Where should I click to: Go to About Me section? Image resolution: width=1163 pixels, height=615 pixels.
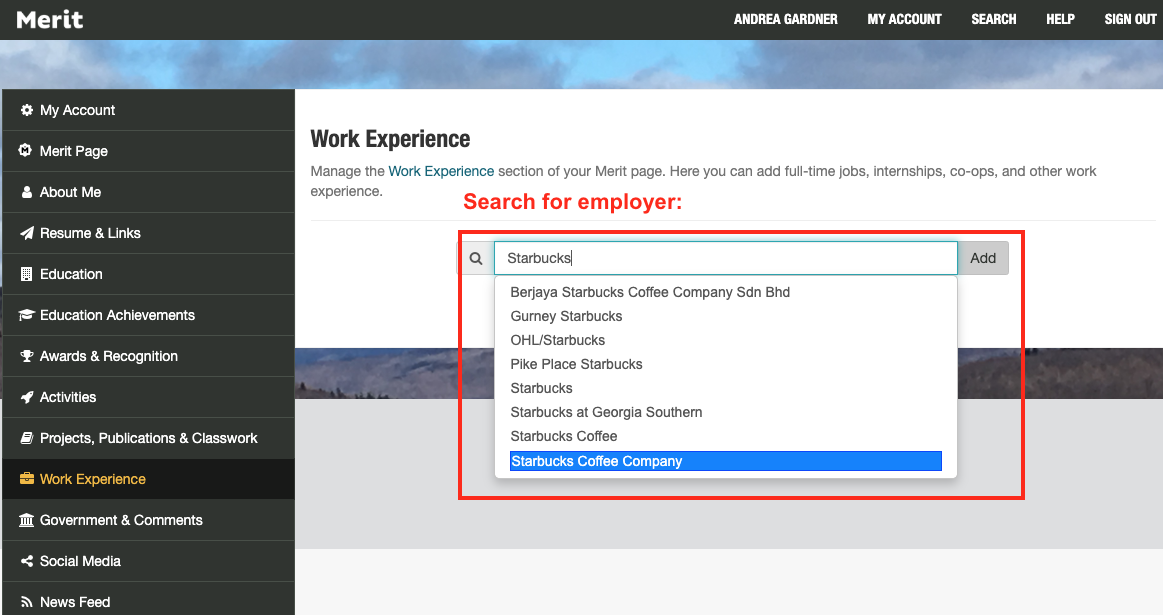148,192
